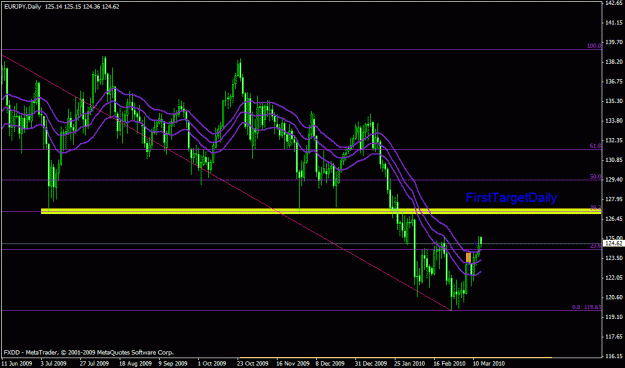Image resolution: width=625 pixels, height=368 pixels.
Task: Click the 23.6 Fibonacci level label
Action: (x=595, y=246)
